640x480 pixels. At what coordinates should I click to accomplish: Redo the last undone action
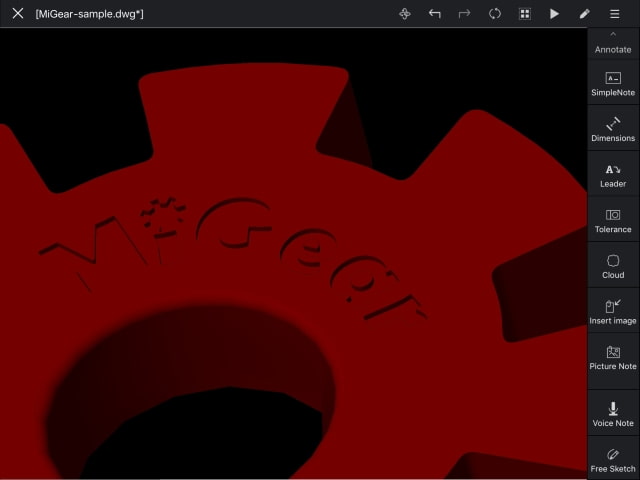(464, 14)
